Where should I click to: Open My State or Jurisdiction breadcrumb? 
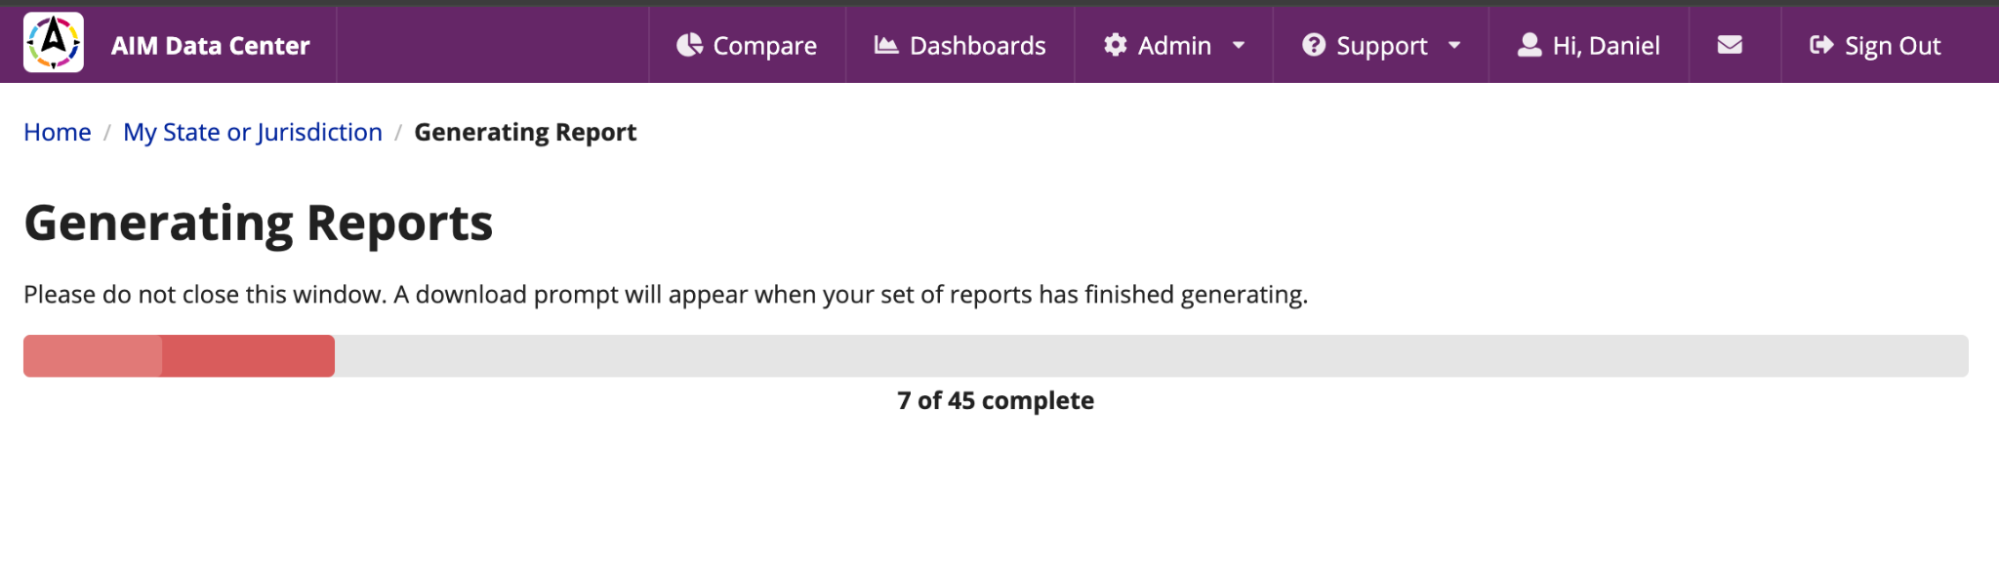252,131
